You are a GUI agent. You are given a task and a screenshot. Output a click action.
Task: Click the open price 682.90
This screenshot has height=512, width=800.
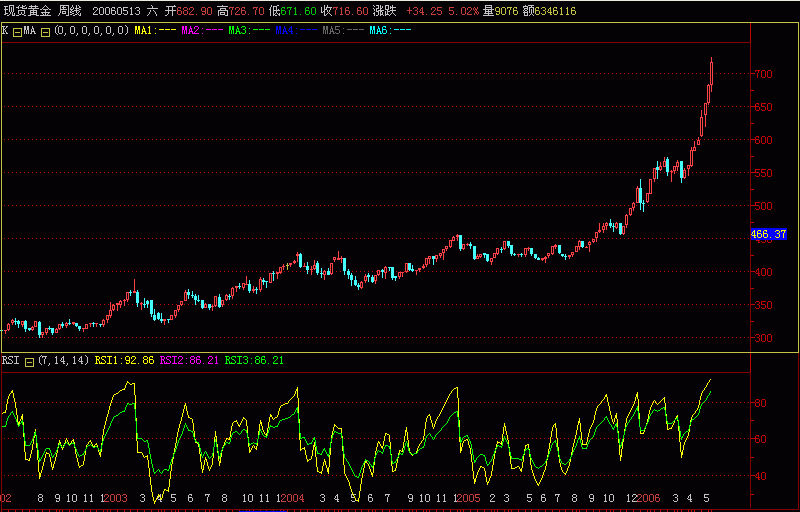194,11
